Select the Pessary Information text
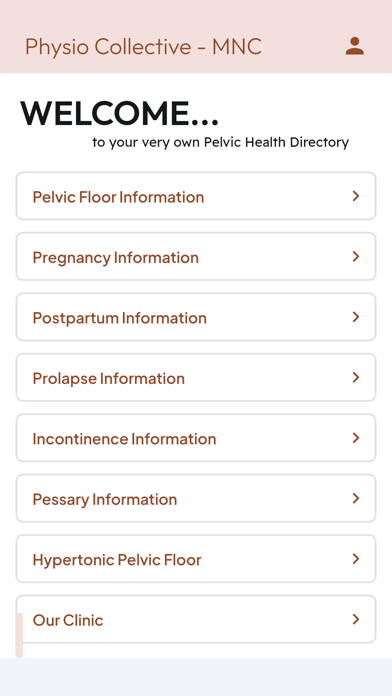392x696 pixels. tap(105, 500)
